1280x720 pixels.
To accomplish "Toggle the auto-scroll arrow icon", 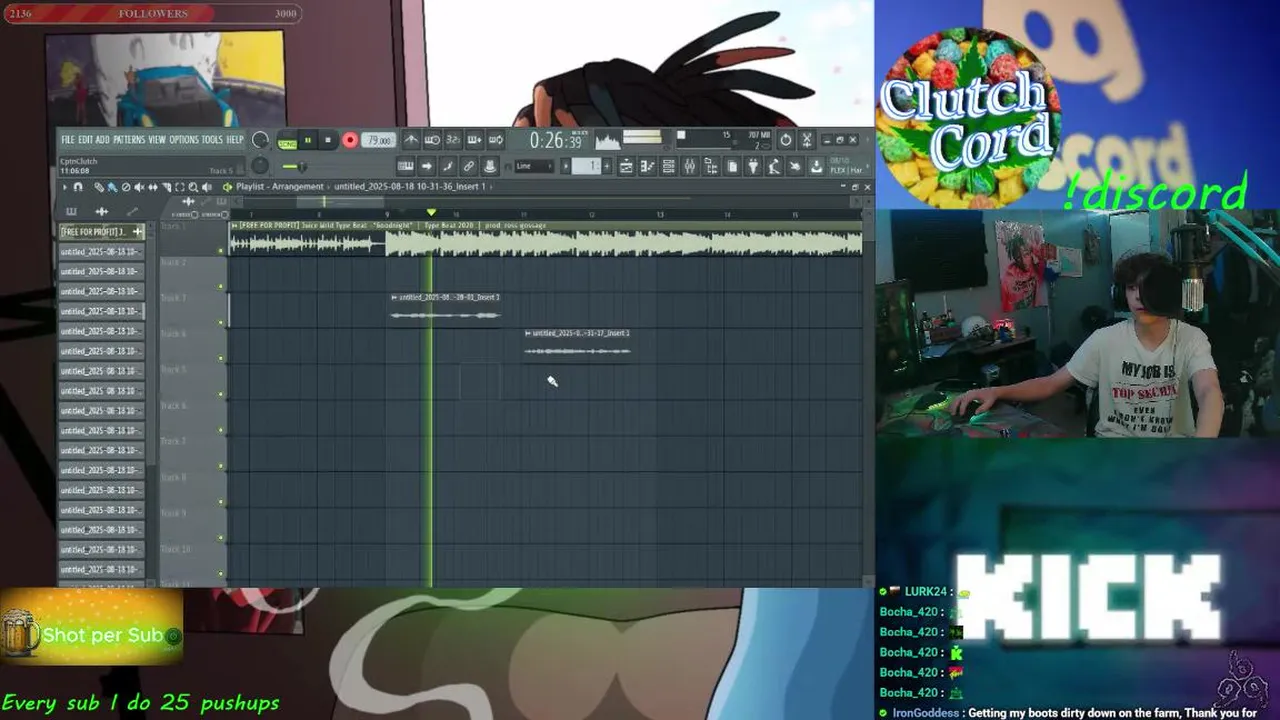I will click(427, 166).
